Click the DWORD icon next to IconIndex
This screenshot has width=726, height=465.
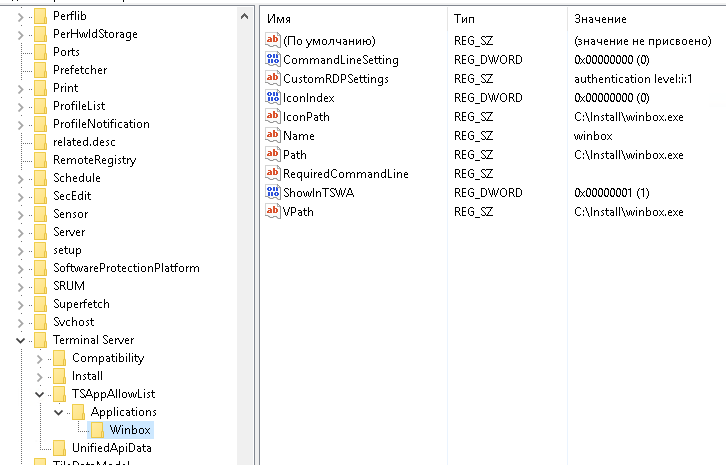coord(273,98)
